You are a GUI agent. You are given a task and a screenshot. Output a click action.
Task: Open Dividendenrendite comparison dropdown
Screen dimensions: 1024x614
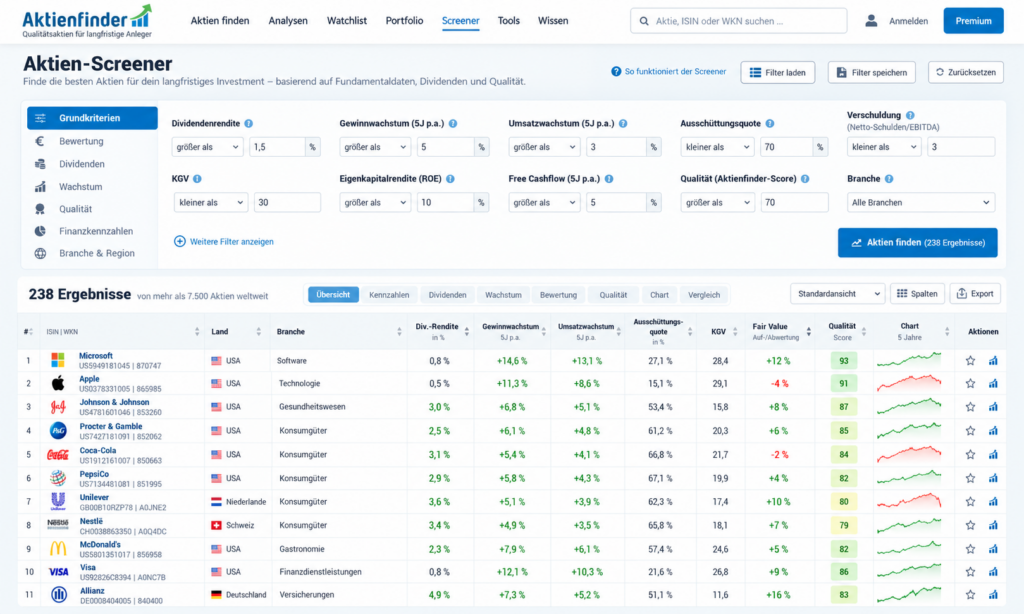coord(208,147)
